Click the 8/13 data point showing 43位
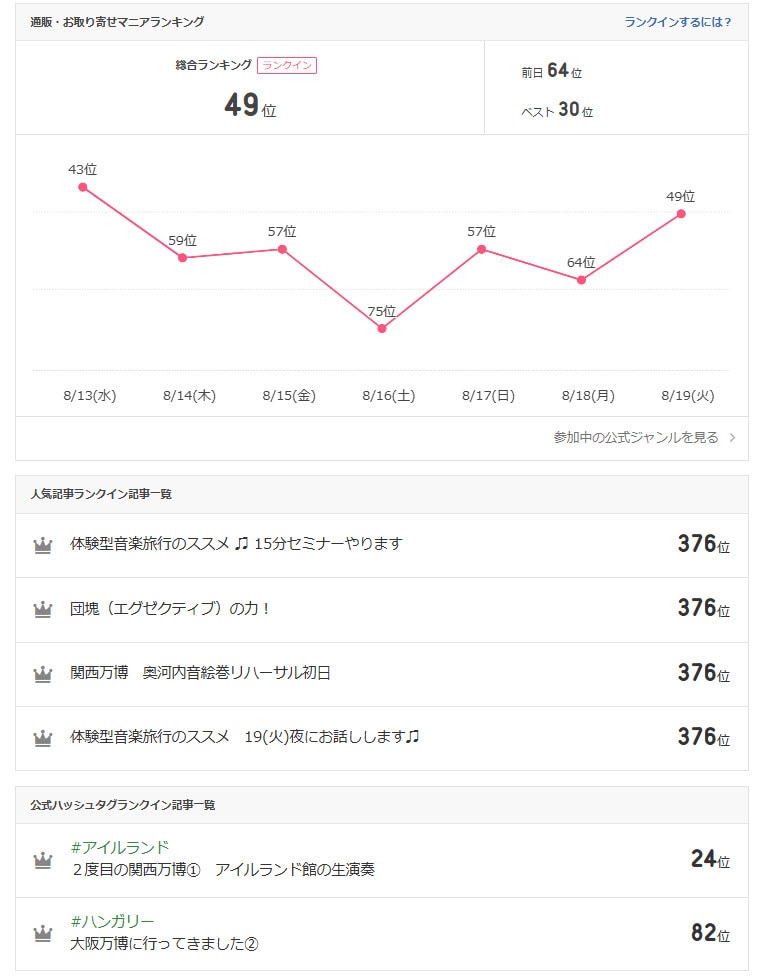761x978 pixels. click(x=83, y=187)
